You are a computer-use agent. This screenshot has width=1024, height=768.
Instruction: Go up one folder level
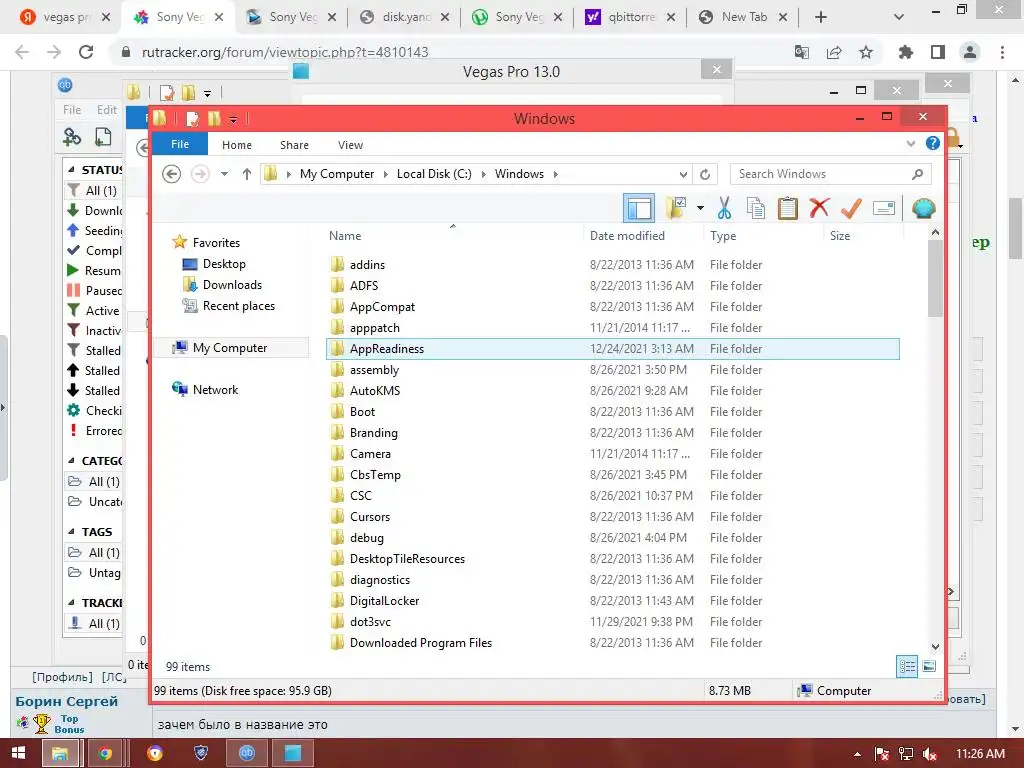247,174
